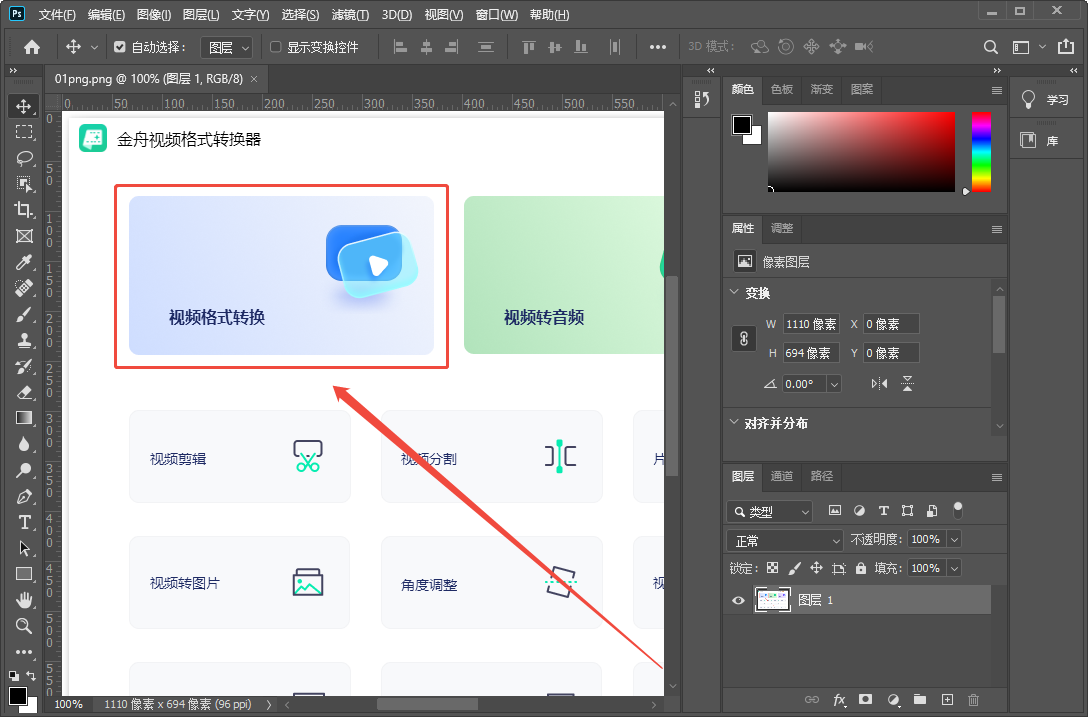Select the History Brush tool
1088x717 pixels.
(x=24, y=366)
